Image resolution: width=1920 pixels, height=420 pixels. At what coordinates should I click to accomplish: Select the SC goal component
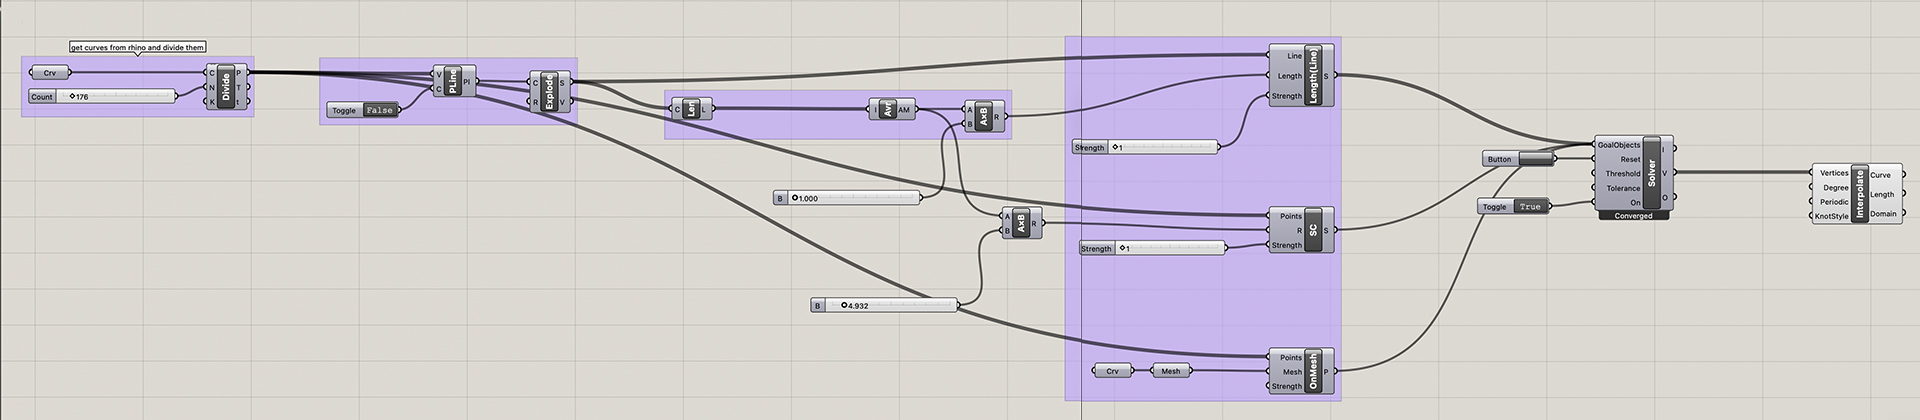[x=1313, y=230]
